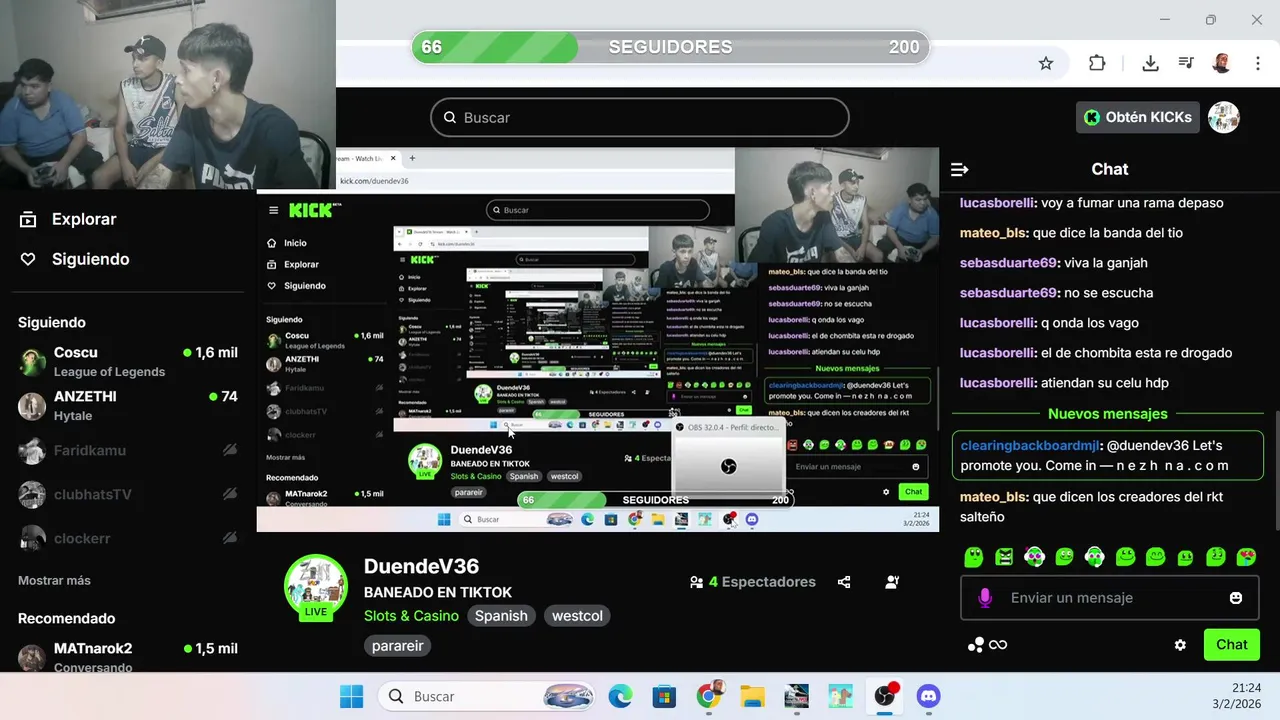Open Microsoft Store from the taskbar
Viewport: 1280px width, 720px height.
664,696
